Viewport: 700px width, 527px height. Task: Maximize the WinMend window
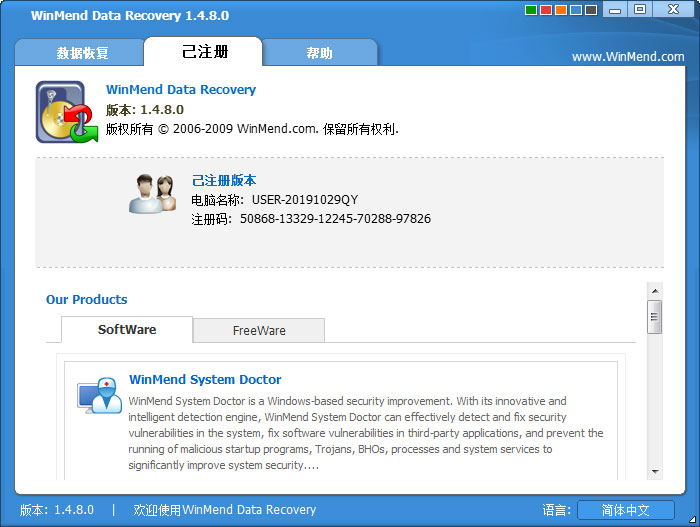[x=640, y=9]
